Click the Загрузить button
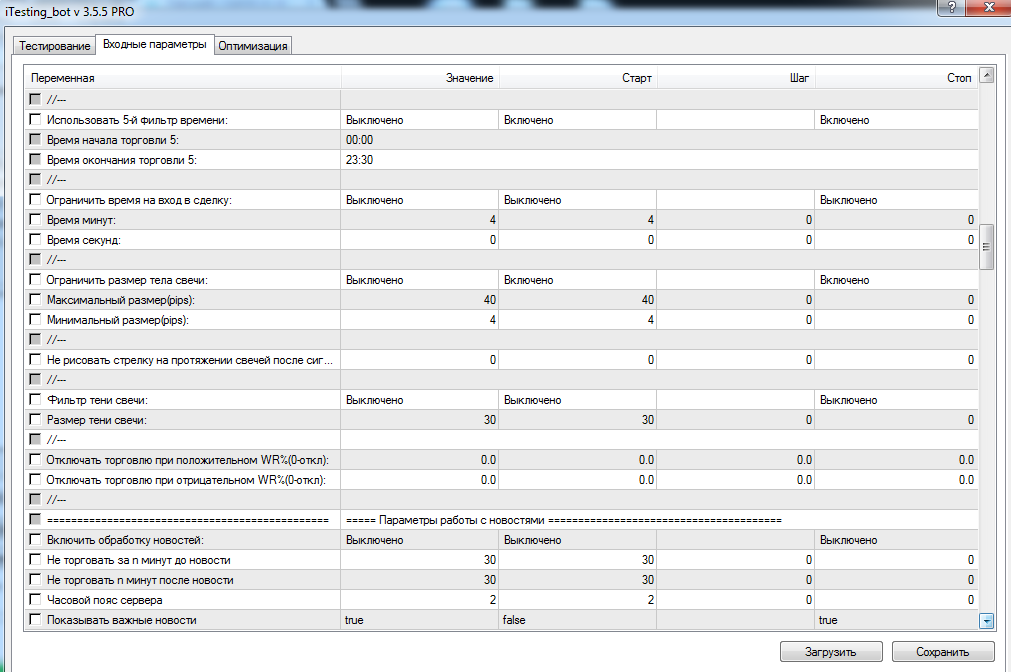The image size is (1011, 672). pos(831,652)
